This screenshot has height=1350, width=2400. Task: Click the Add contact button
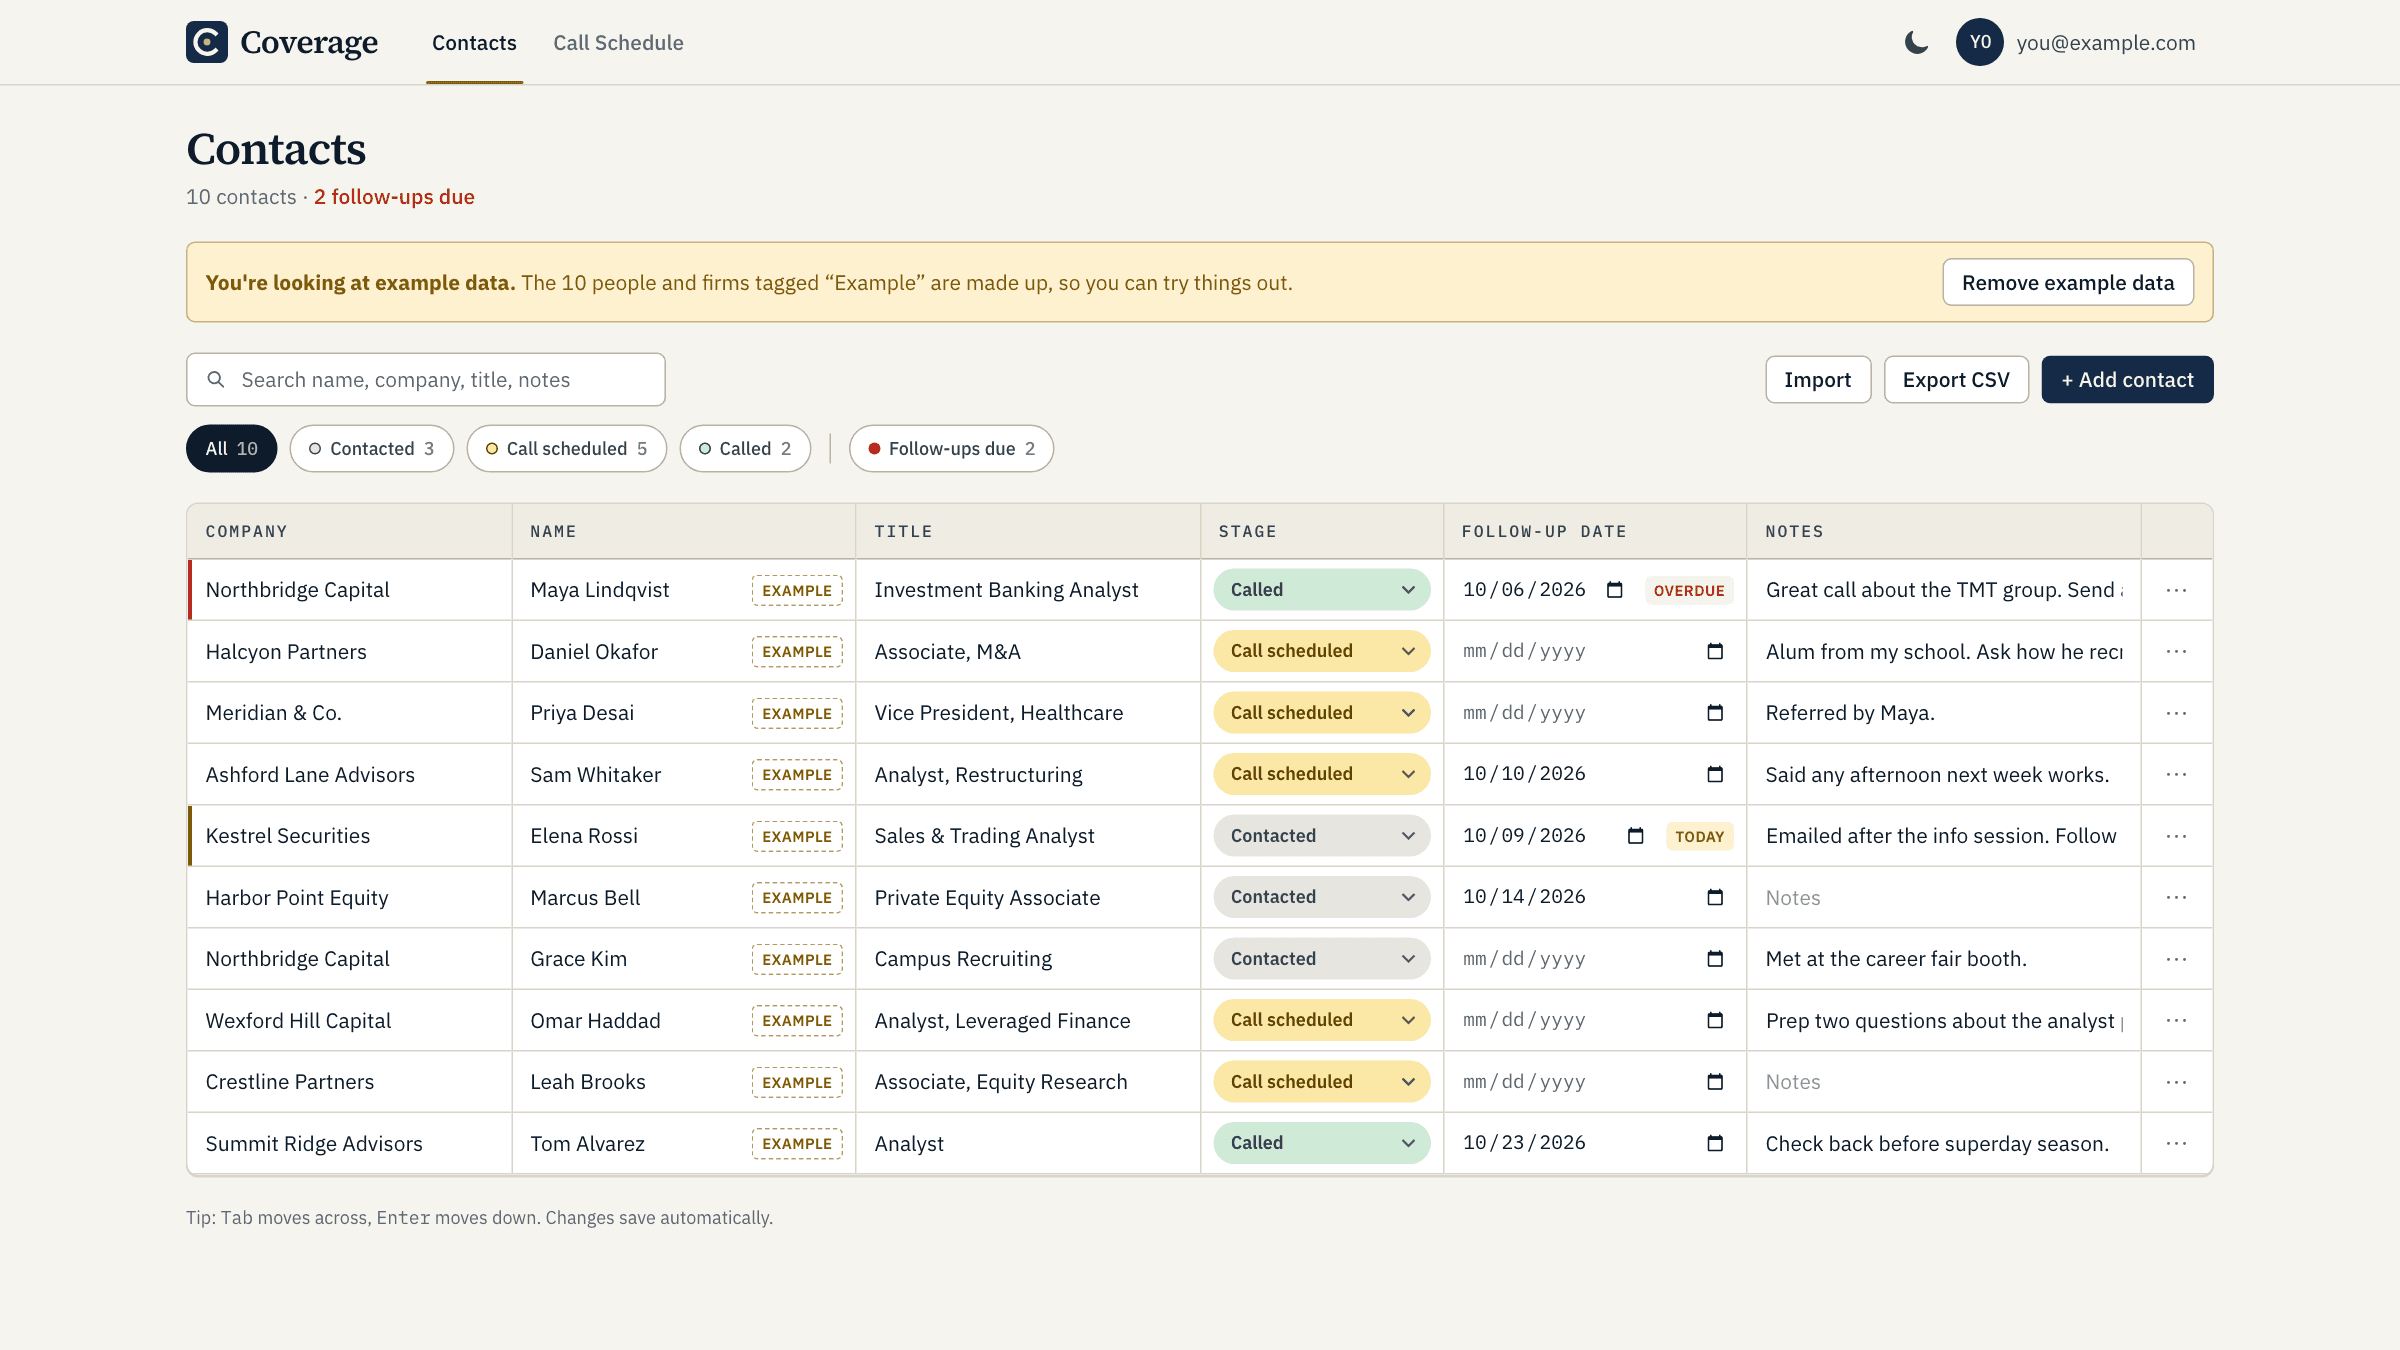pyautogui.click(x=2127, y=380)
